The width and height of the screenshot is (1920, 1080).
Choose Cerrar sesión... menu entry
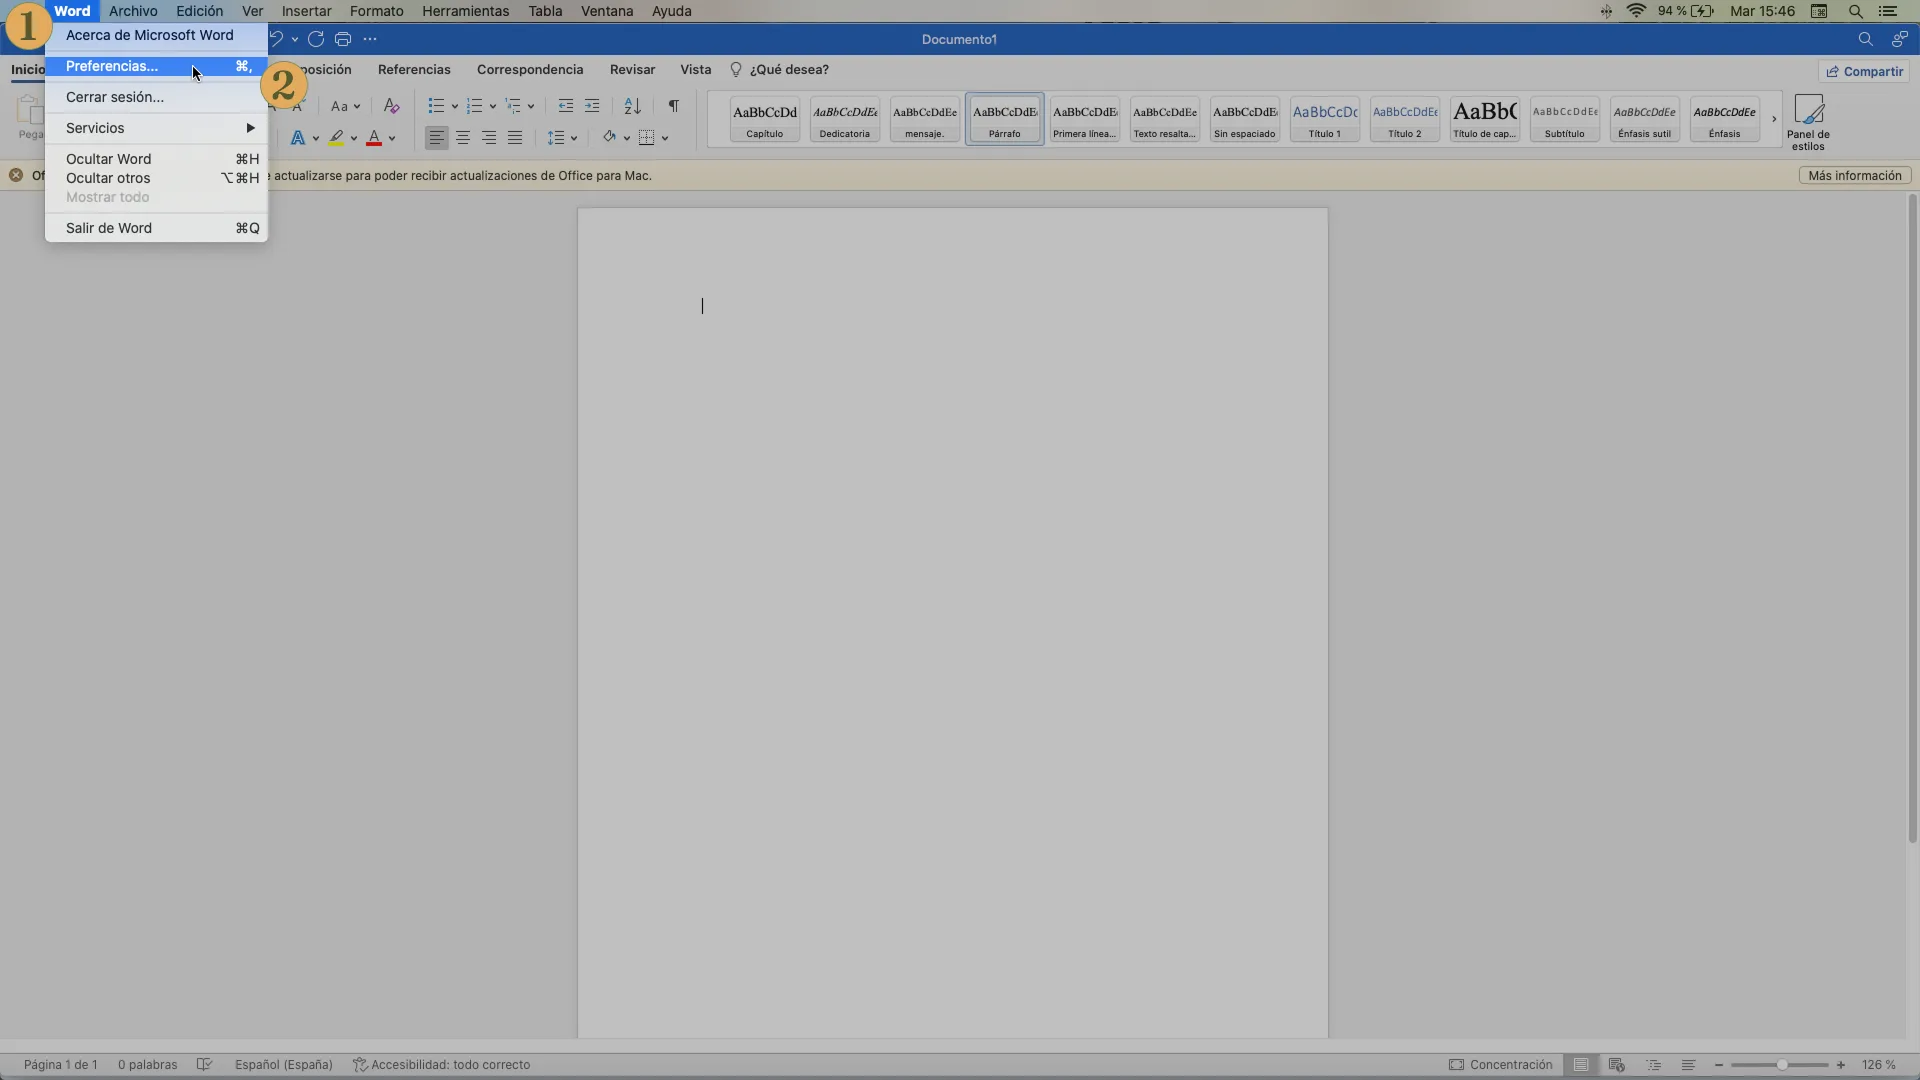pos(156,97)
